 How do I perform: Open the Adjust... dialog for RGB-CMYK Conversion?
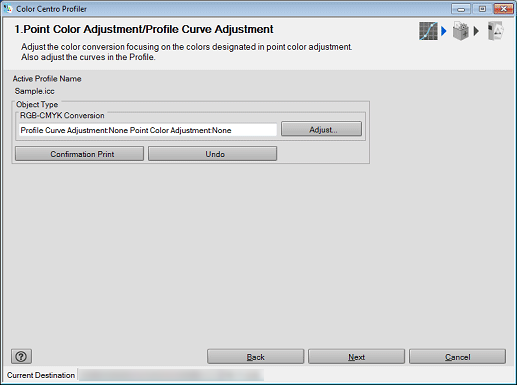[x=321, y=129]
